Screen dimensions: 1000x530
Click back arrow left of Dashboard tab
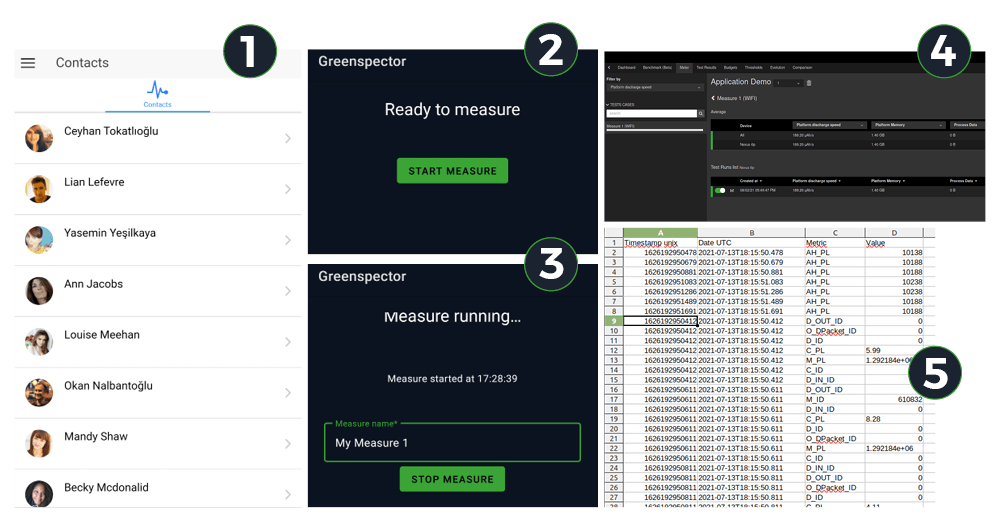609,68
